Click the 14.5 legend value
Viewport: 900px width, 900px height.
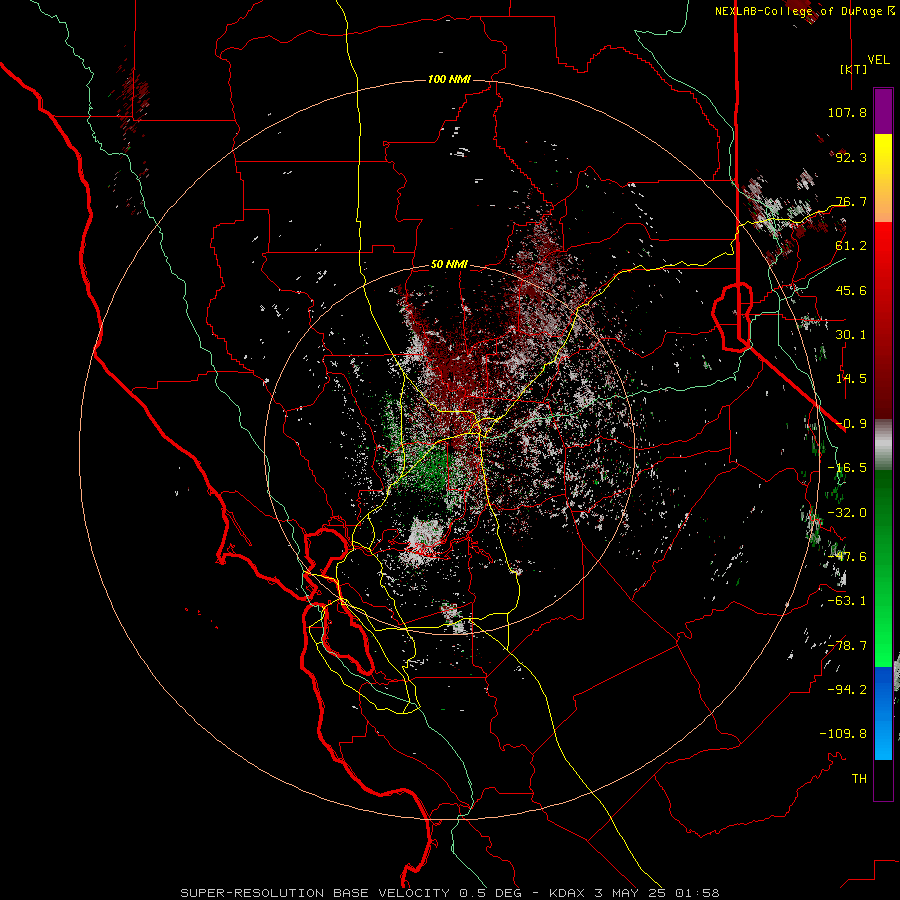click(851, 379)
